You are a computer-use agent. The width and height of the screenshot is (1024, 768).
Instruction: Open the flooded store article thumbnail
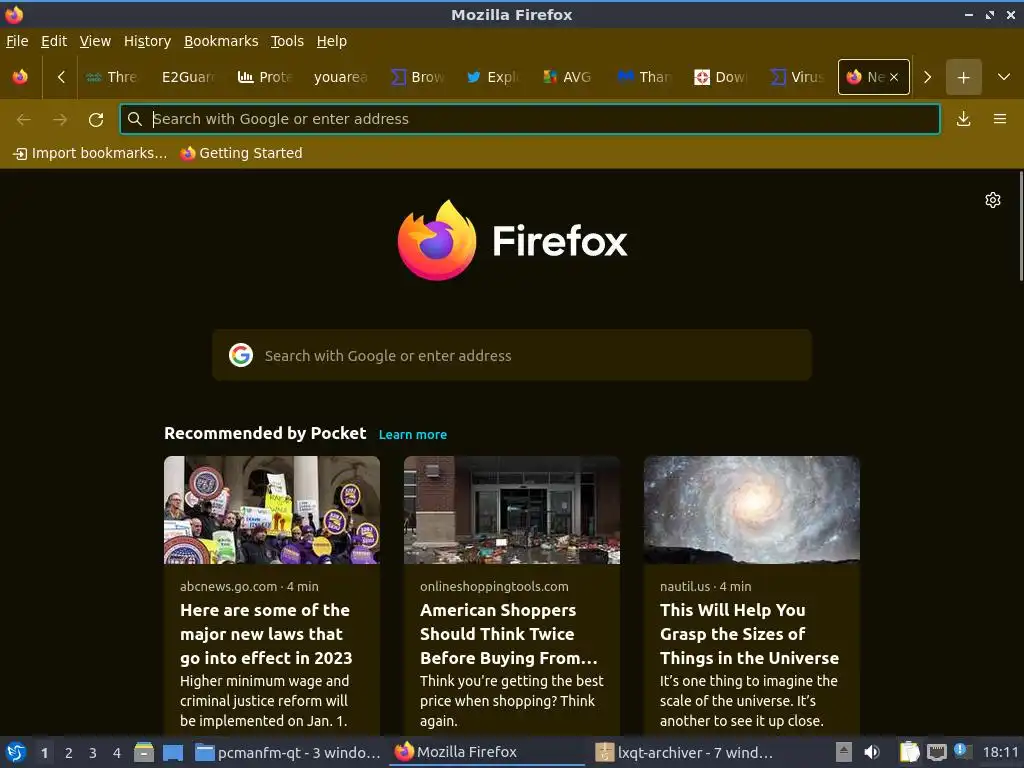point(512,509)
